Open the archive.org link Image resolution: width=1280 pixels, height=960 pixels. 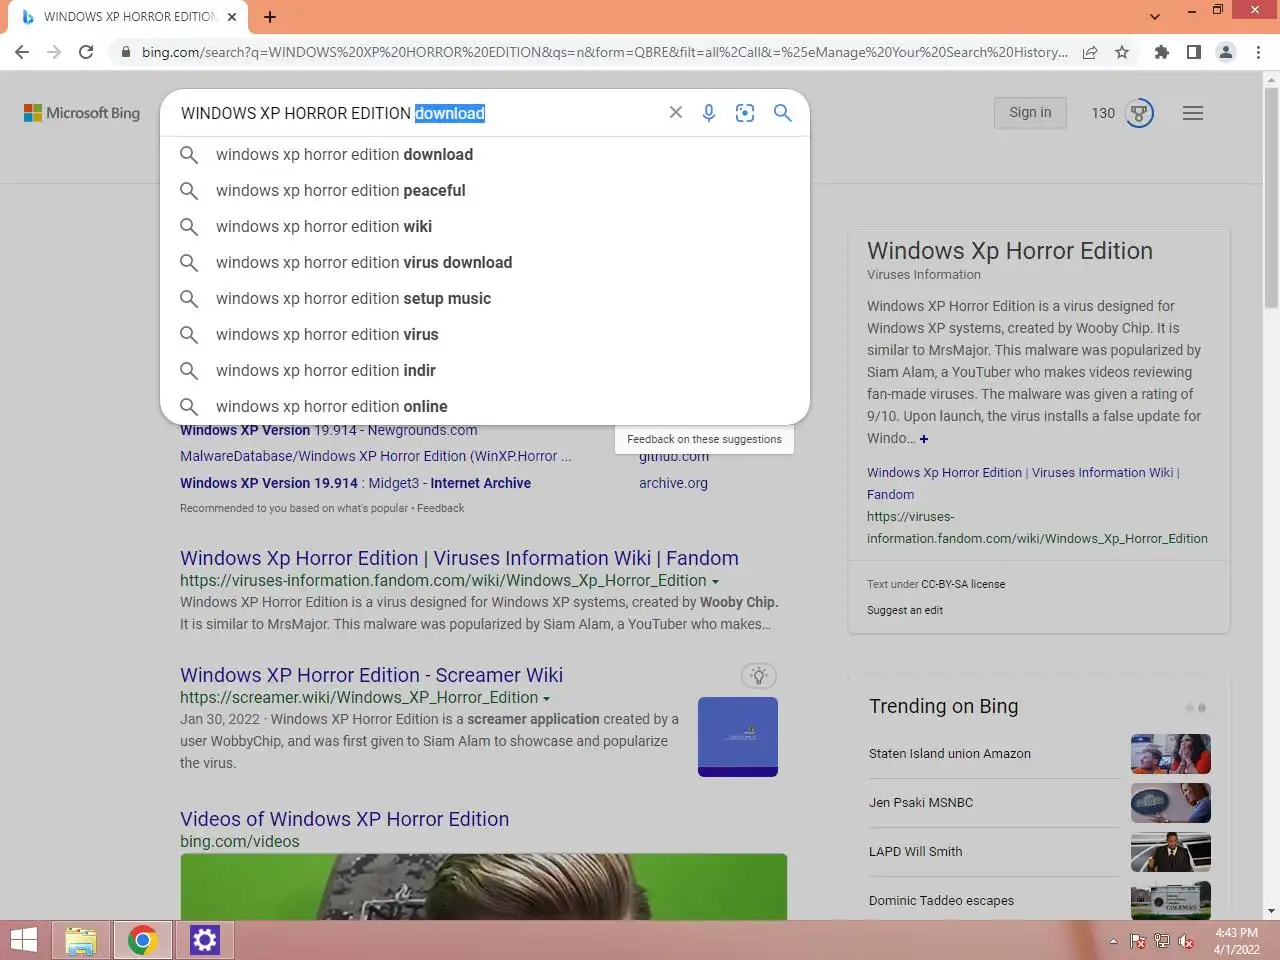673,483
